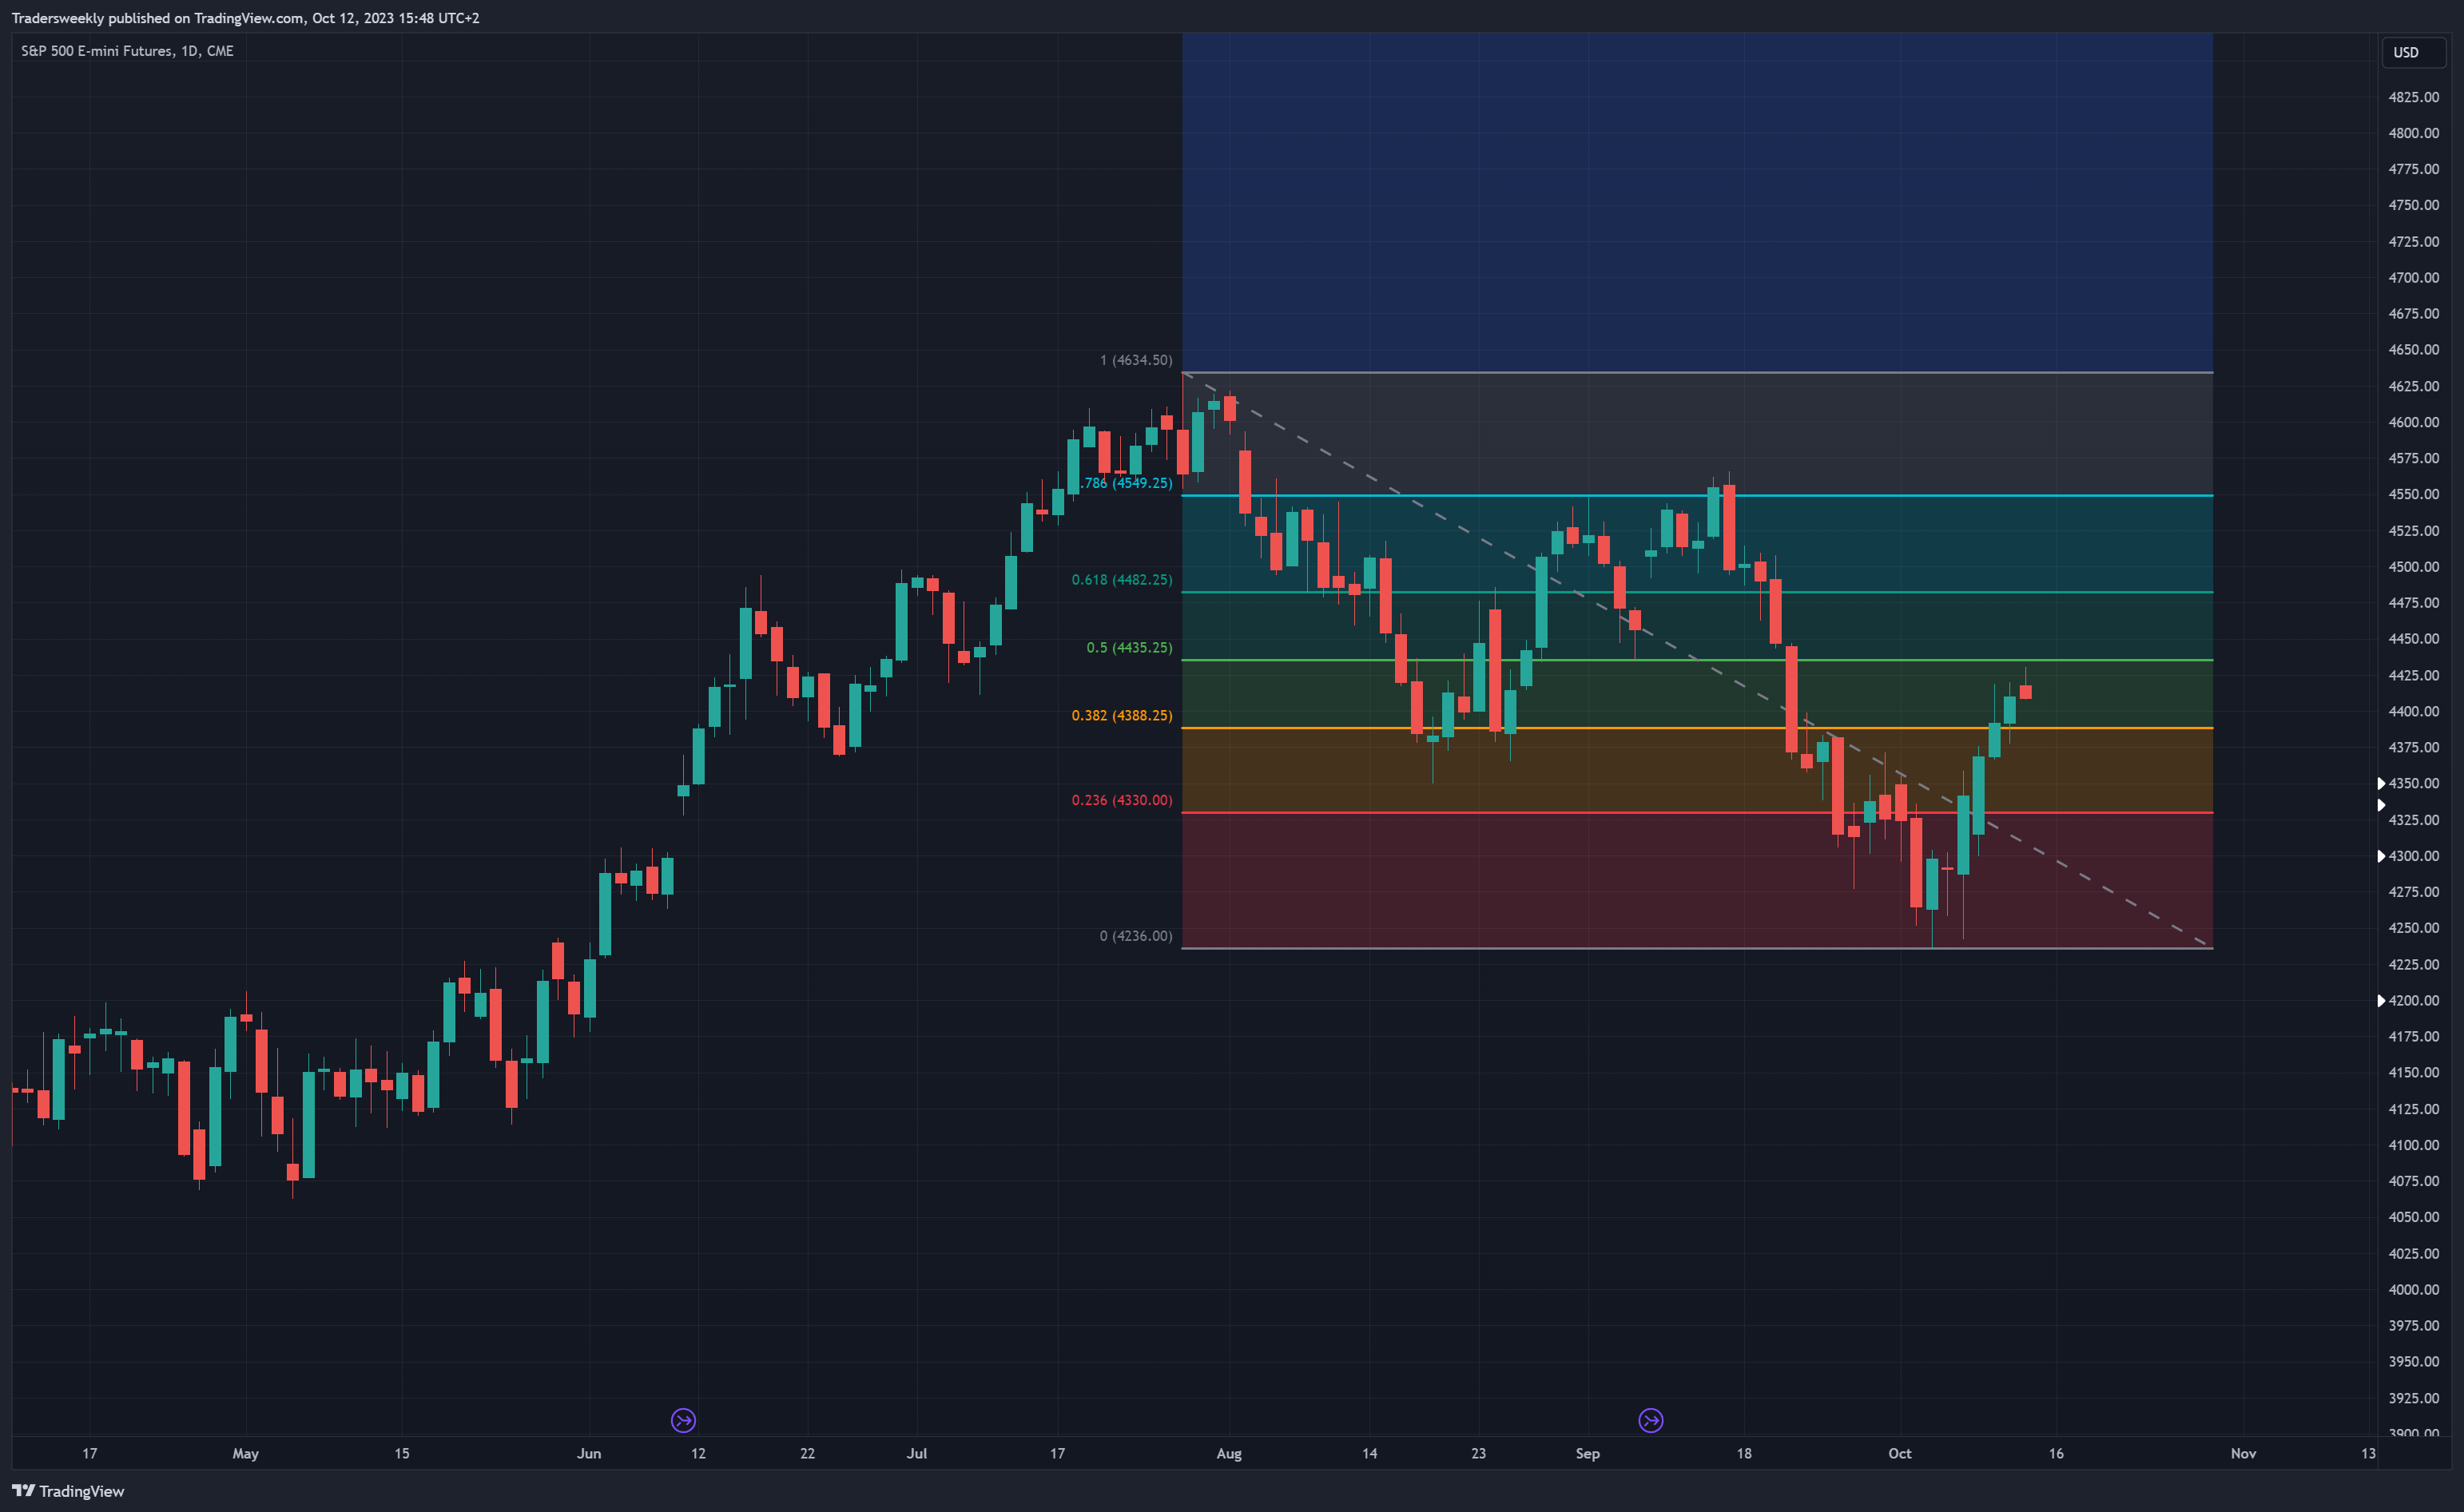The height and width of the screenshot is (1512, 2464).
Task: Click the Fibonacci label 0 (4236.00)
Action: 1136,936
